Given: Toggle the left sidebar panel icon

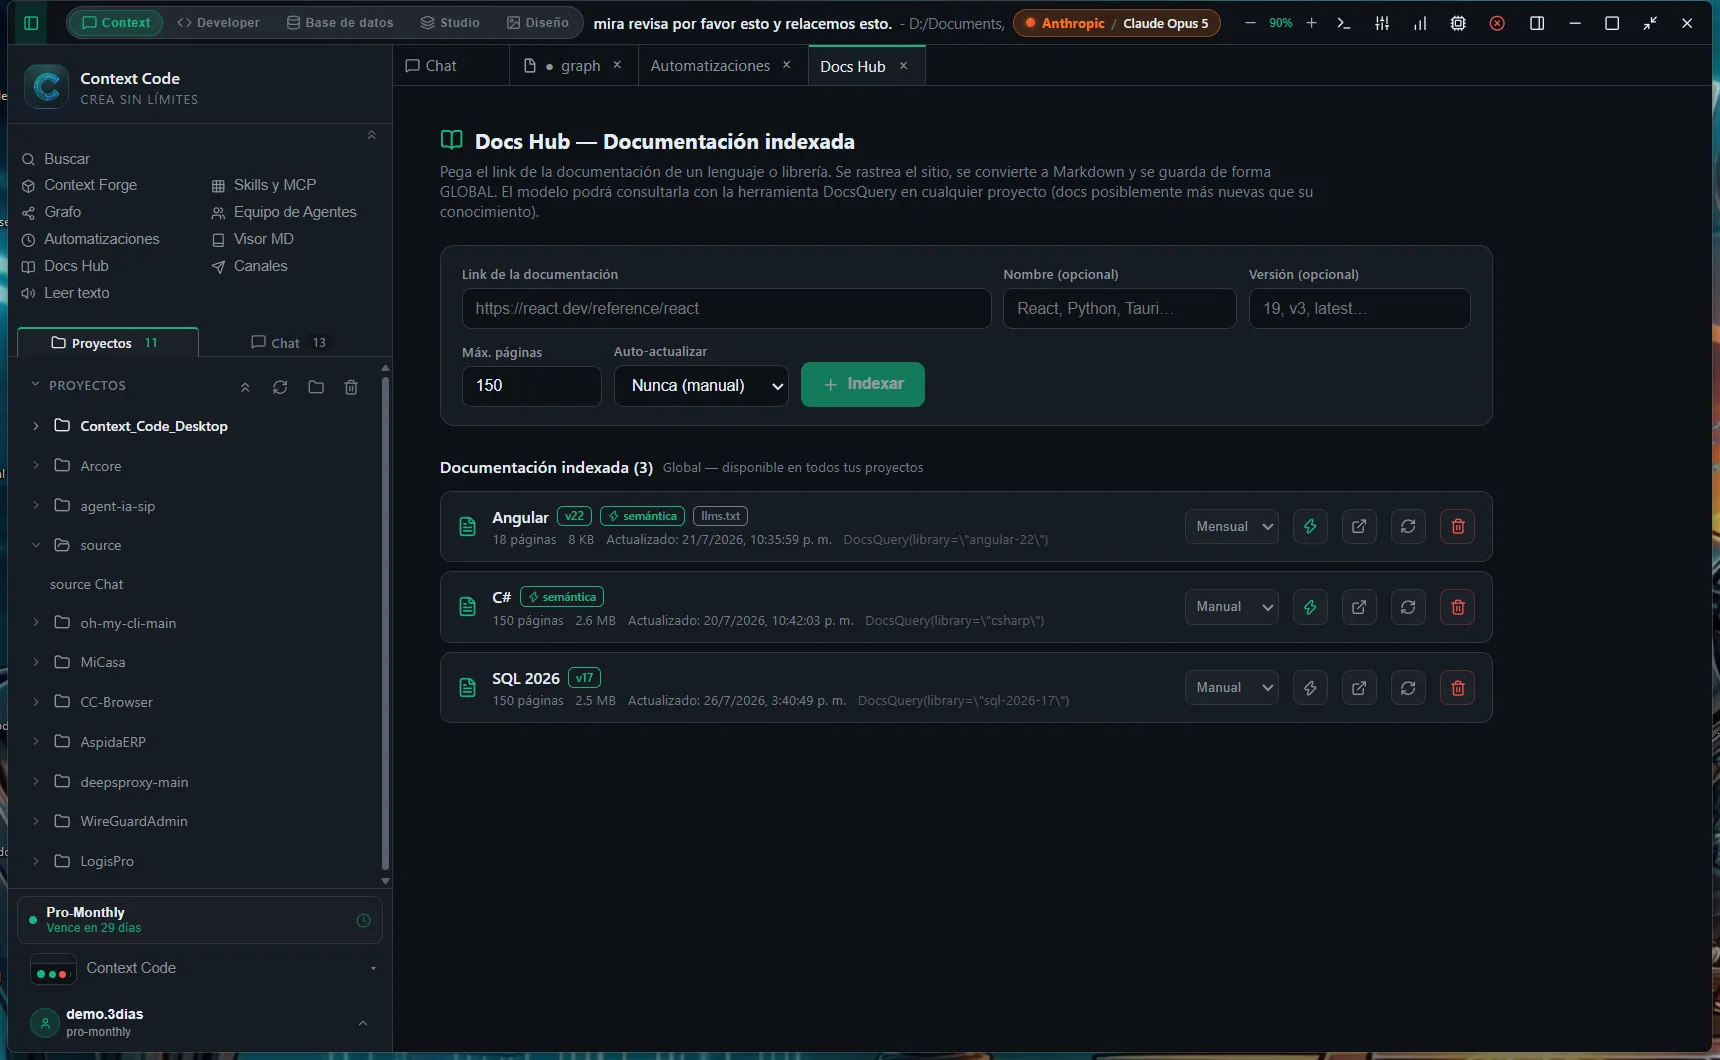Looking at the screenshot, I should click(x=31, y=23).
